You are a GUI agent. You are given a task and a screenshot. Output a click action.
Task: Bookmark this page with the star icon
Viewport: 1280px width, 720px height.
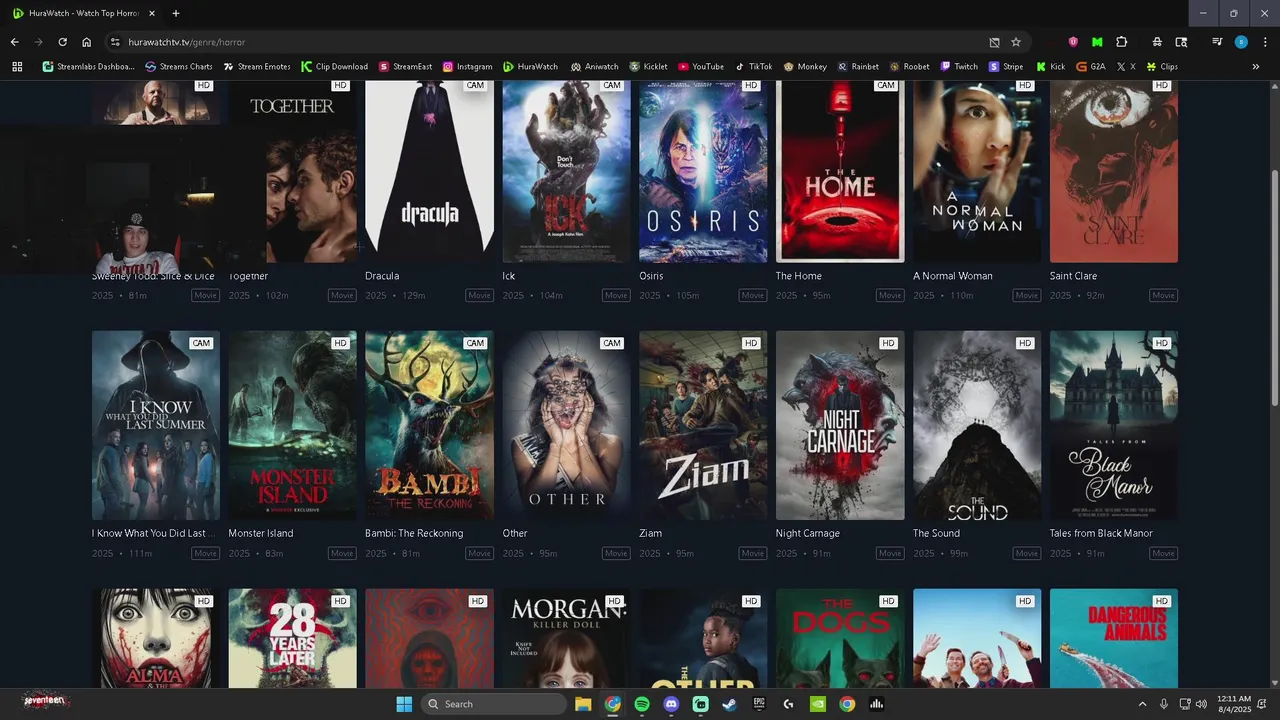[x=1016, y=42]
